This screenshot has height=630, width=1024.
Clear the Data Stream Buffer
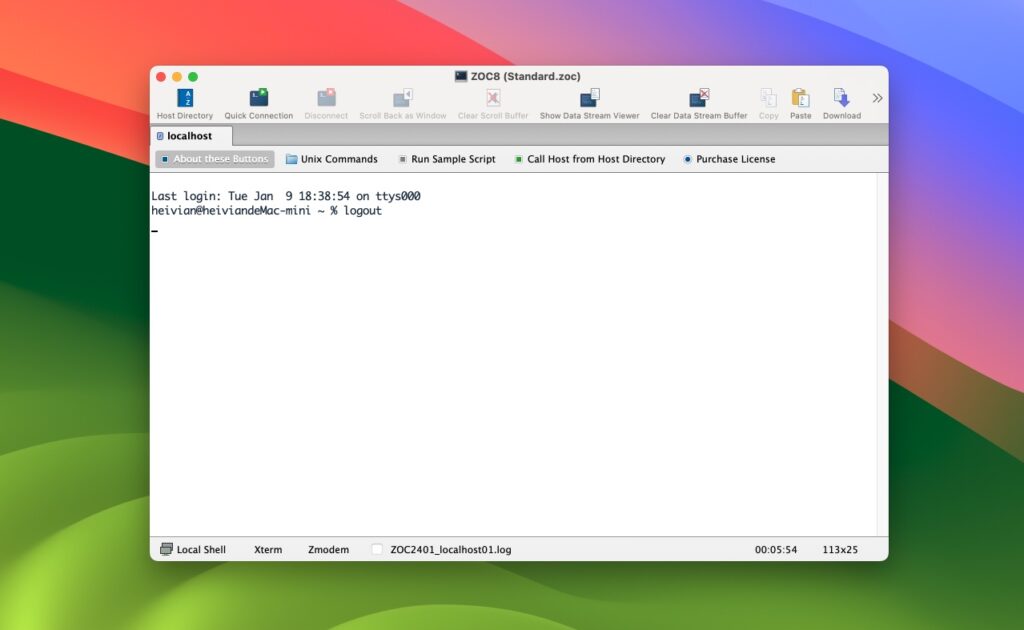[x=698, y=101]
